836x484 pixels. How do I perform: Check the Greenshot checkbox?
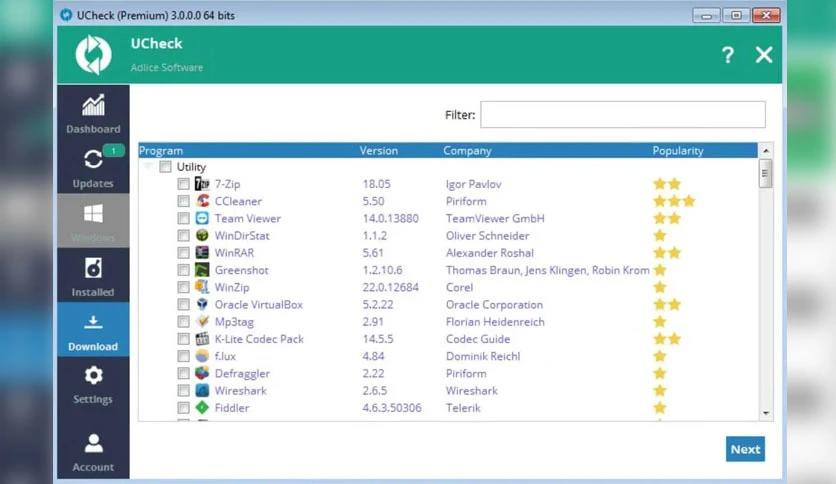tap(183, 270)
